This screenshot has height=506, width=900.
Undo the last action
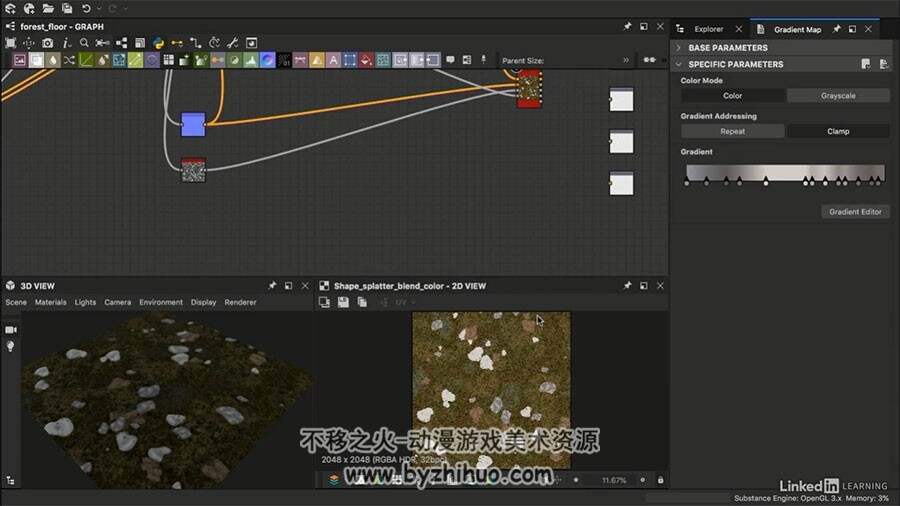86,9
